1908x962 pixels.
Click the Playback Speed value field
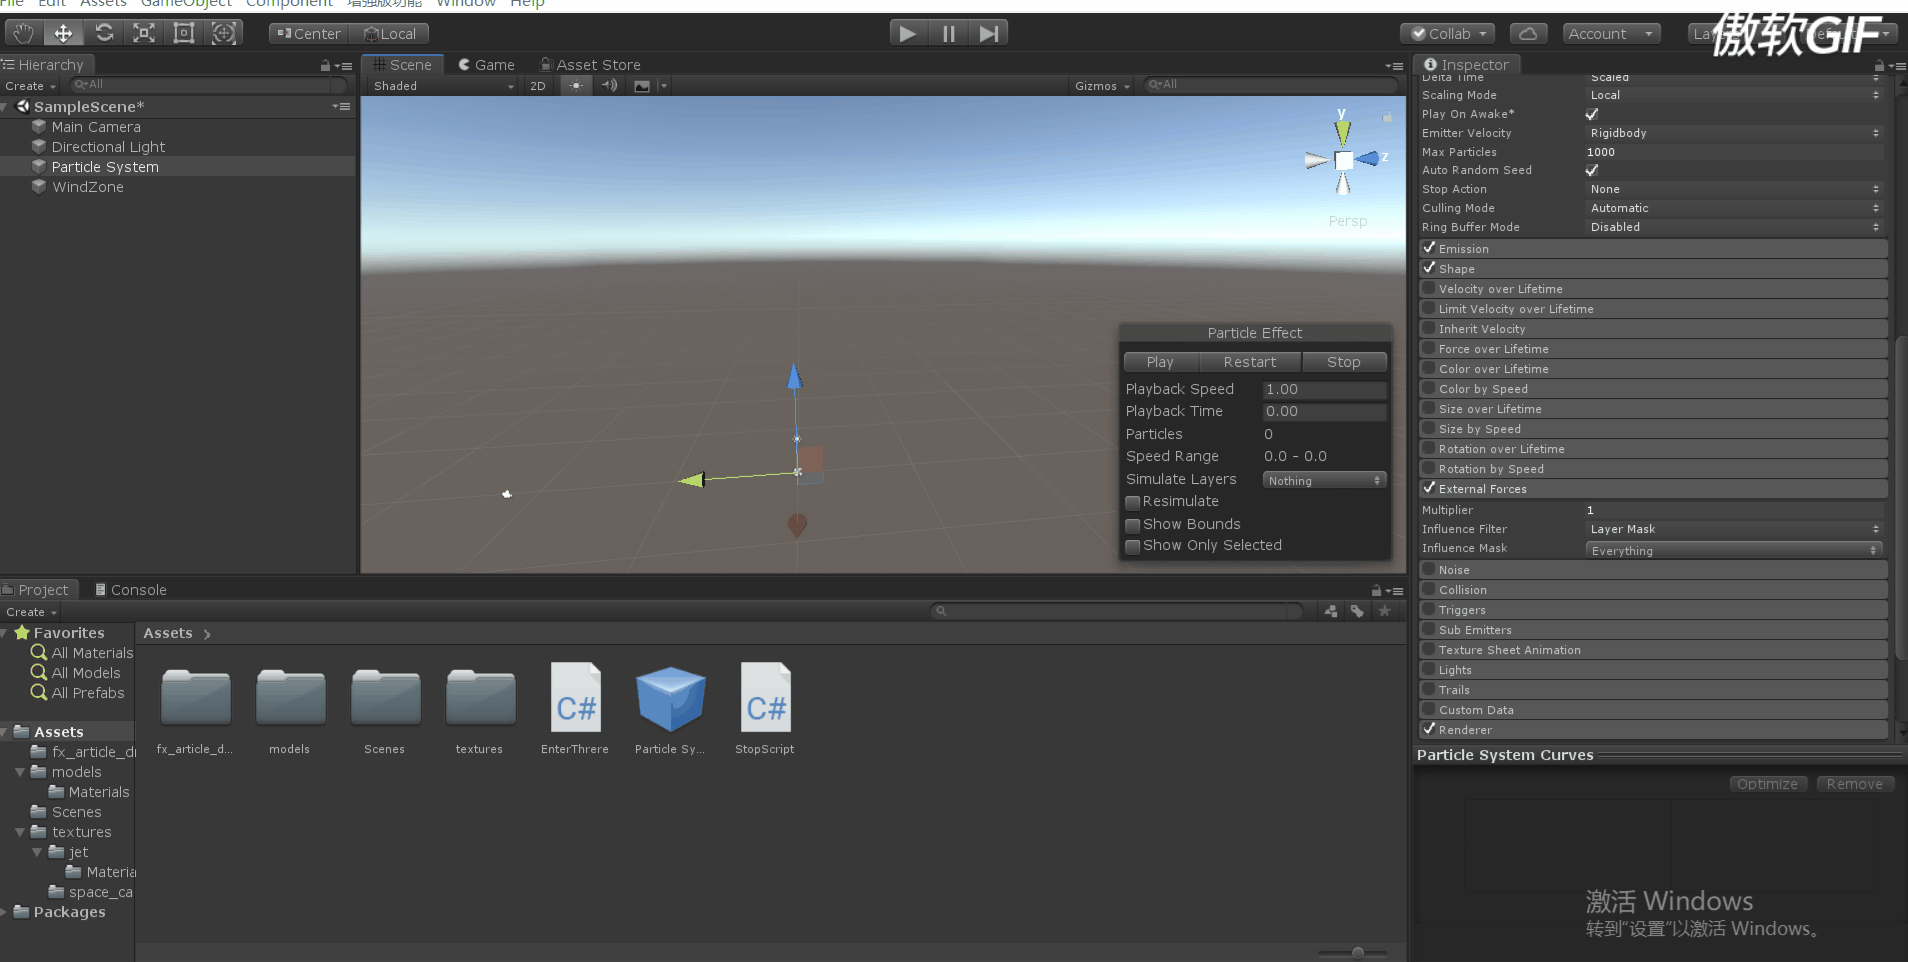pos(1324,390)
